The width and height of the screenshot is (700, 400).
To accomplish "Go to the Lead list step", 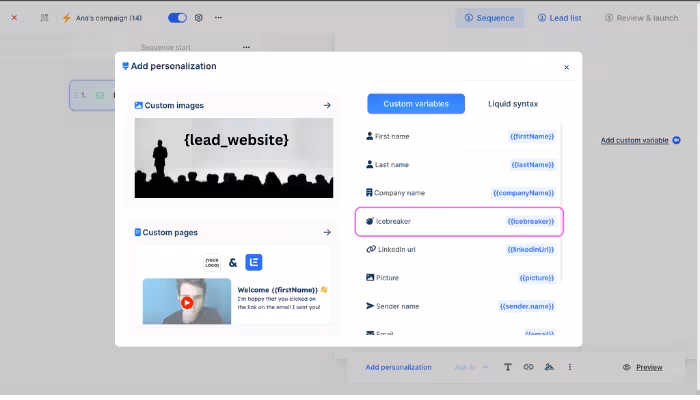I will (x=559, y=18).
